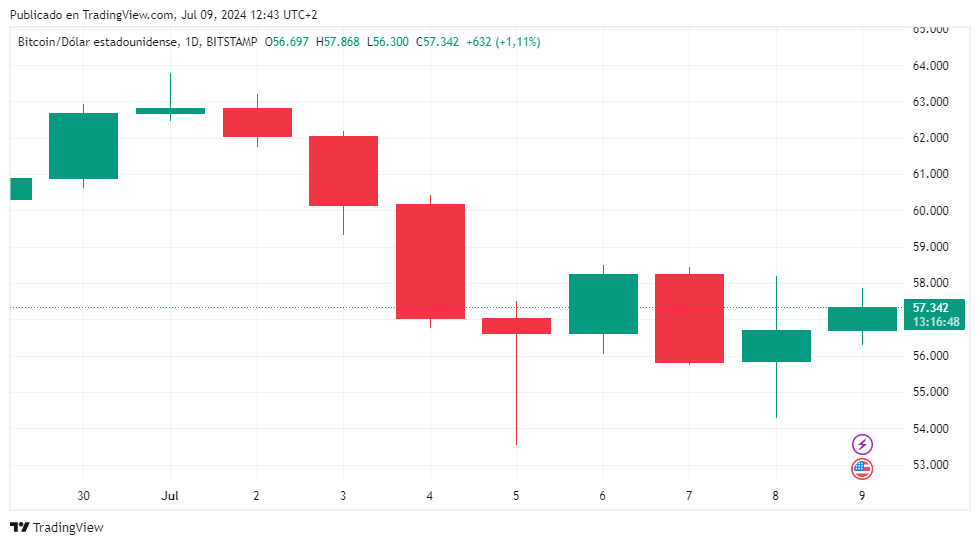Select the red candle for July 7
This screenshot has width=980, height=545.
689,318
